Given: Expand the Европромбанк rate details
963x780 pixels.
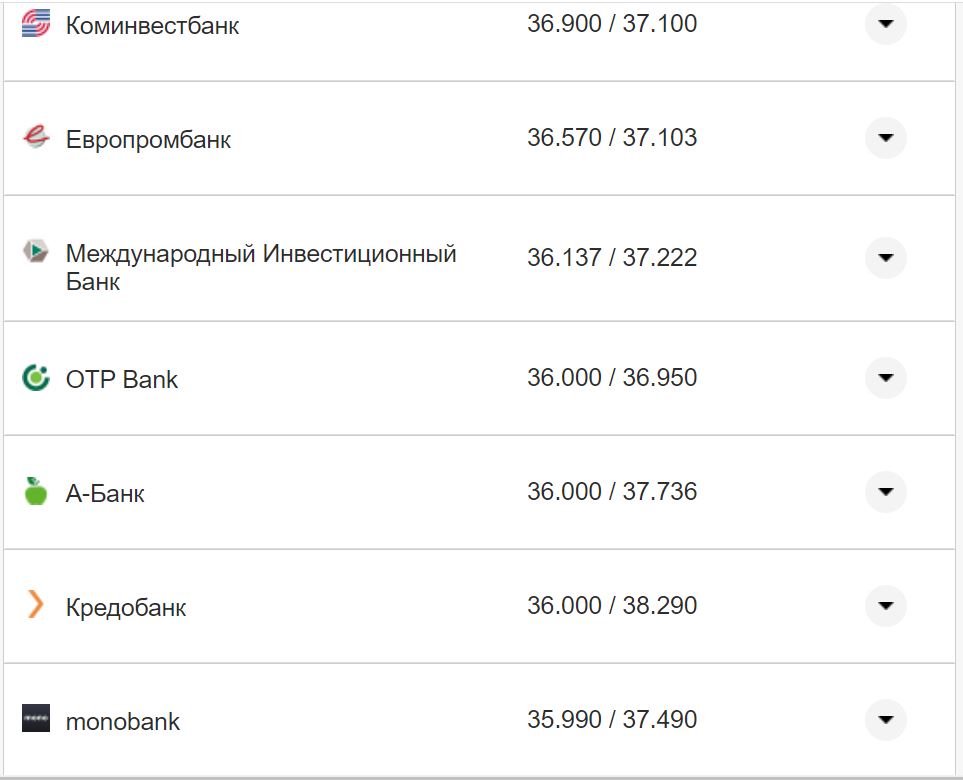Looking at the screenshot, I should tap(884, 138).
